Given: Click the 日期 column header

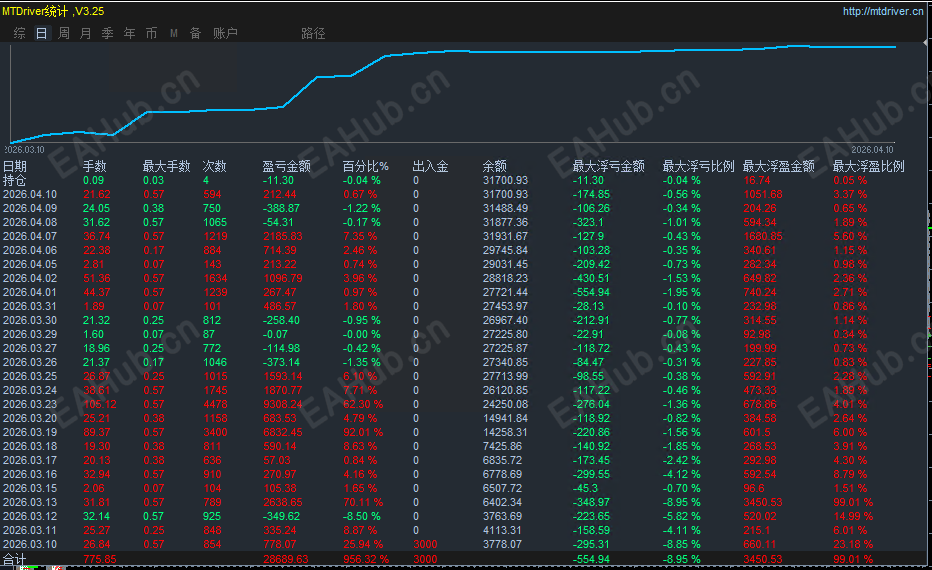Looking at the screenshot, I should [x=15, y=166].
